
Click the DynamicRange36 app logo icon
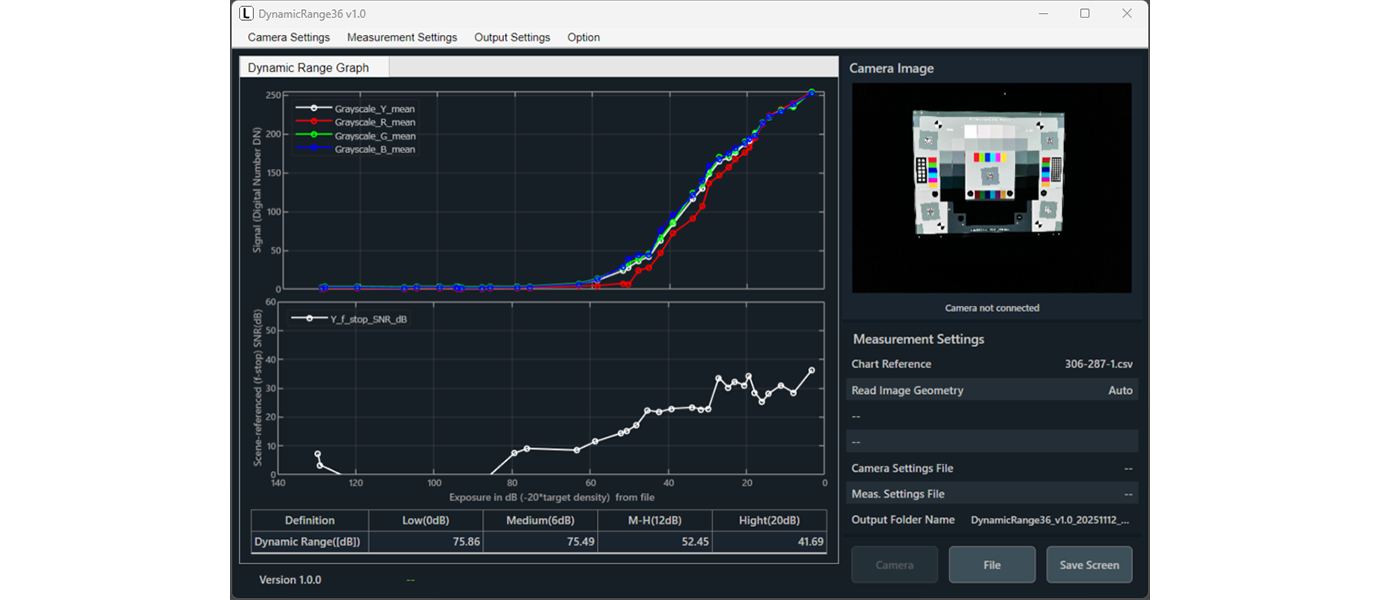pos(246,14)
